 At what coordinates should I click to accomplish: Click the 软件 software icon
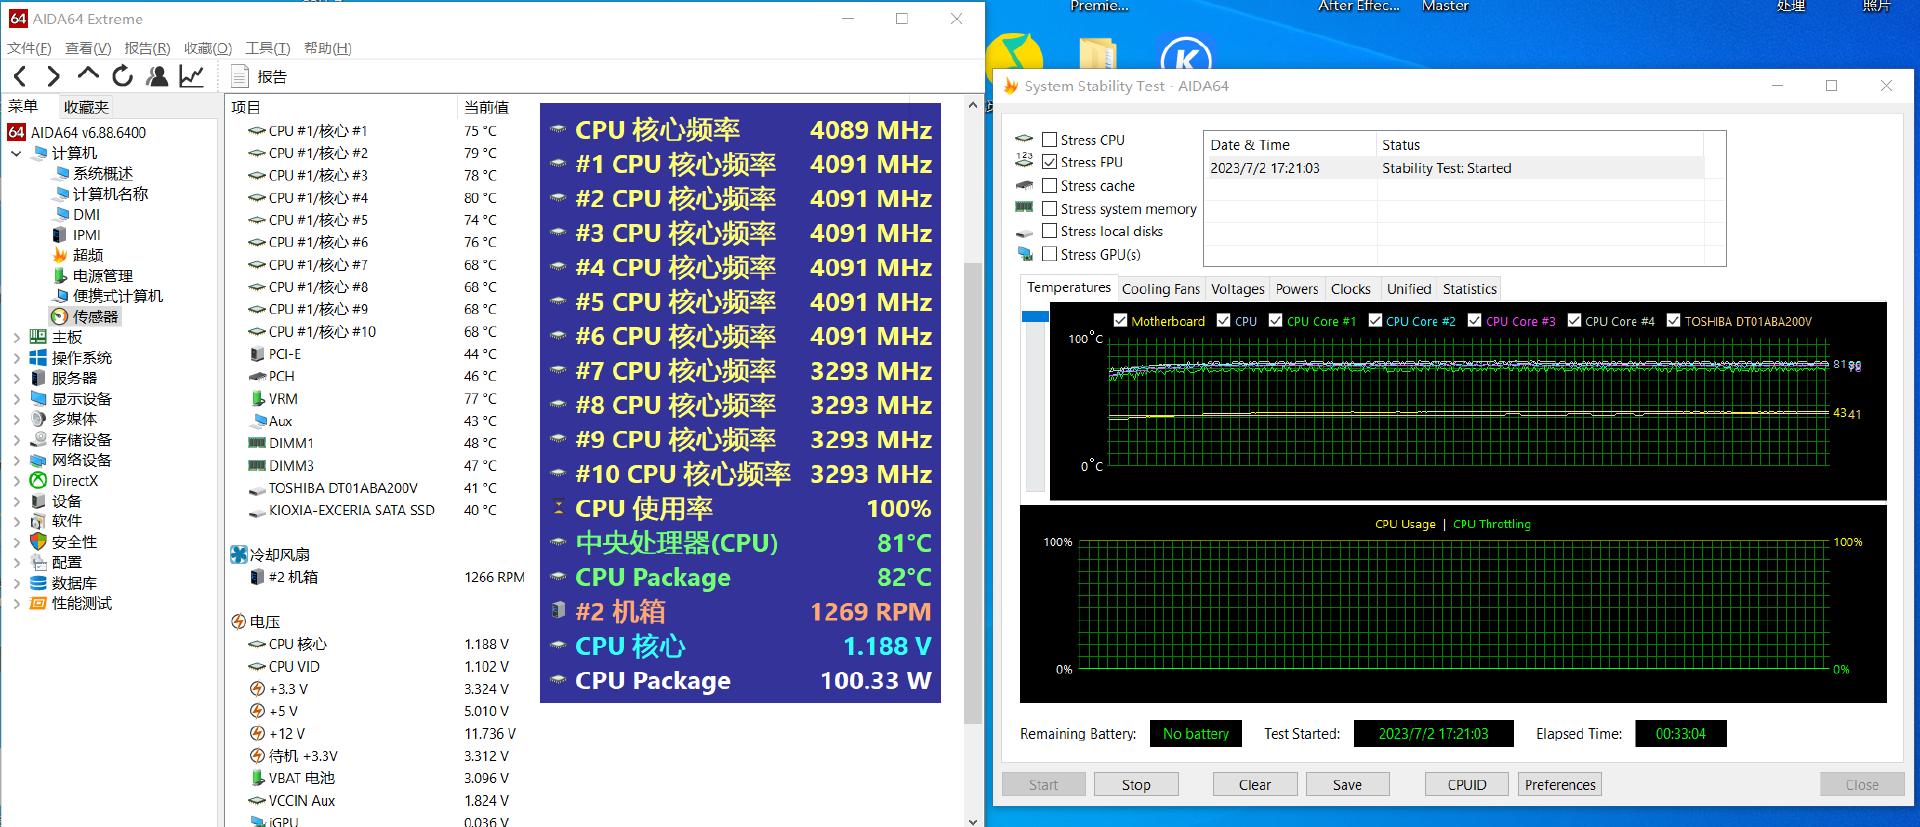(x=38, y=521)
